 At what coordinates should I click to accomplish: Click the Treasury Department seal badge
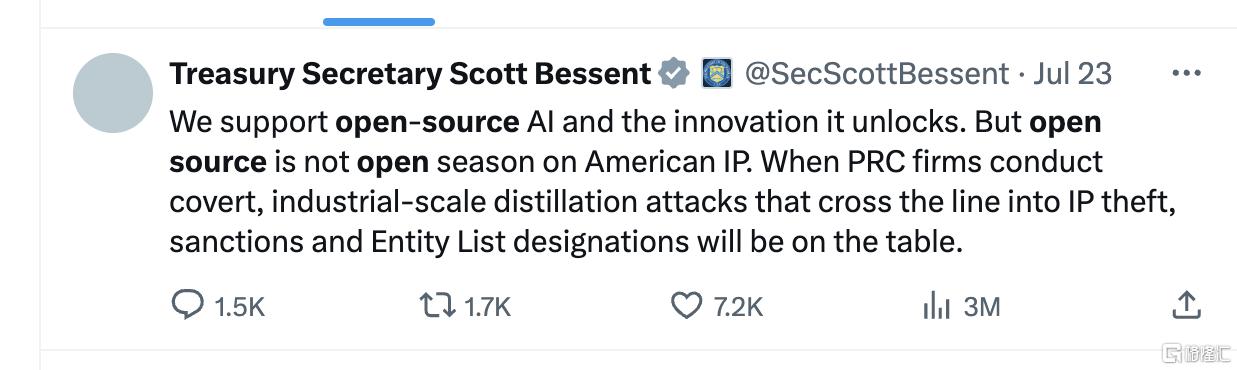click(717, 73)
